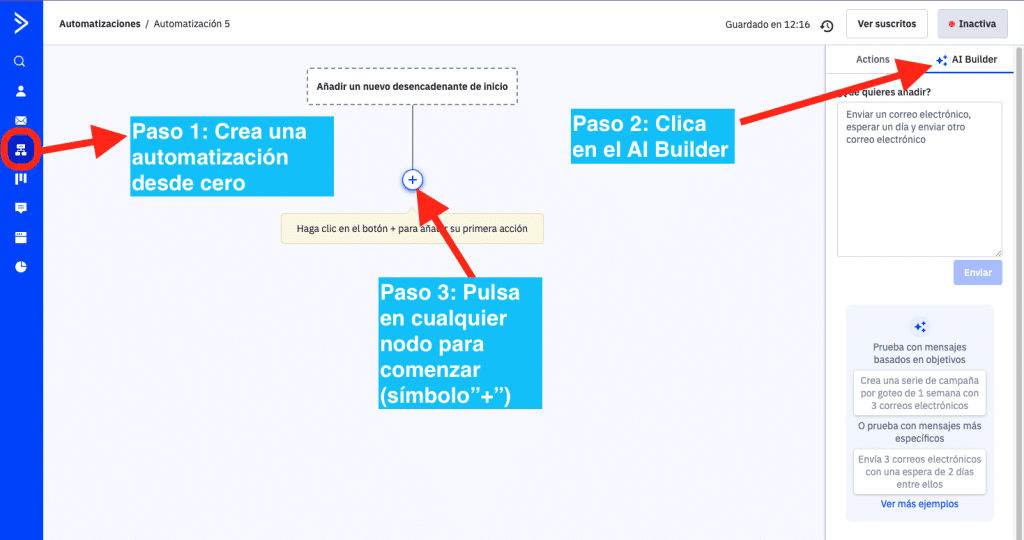Click Añadir un nuevo desencadenante de inicio

coord(412,86)
